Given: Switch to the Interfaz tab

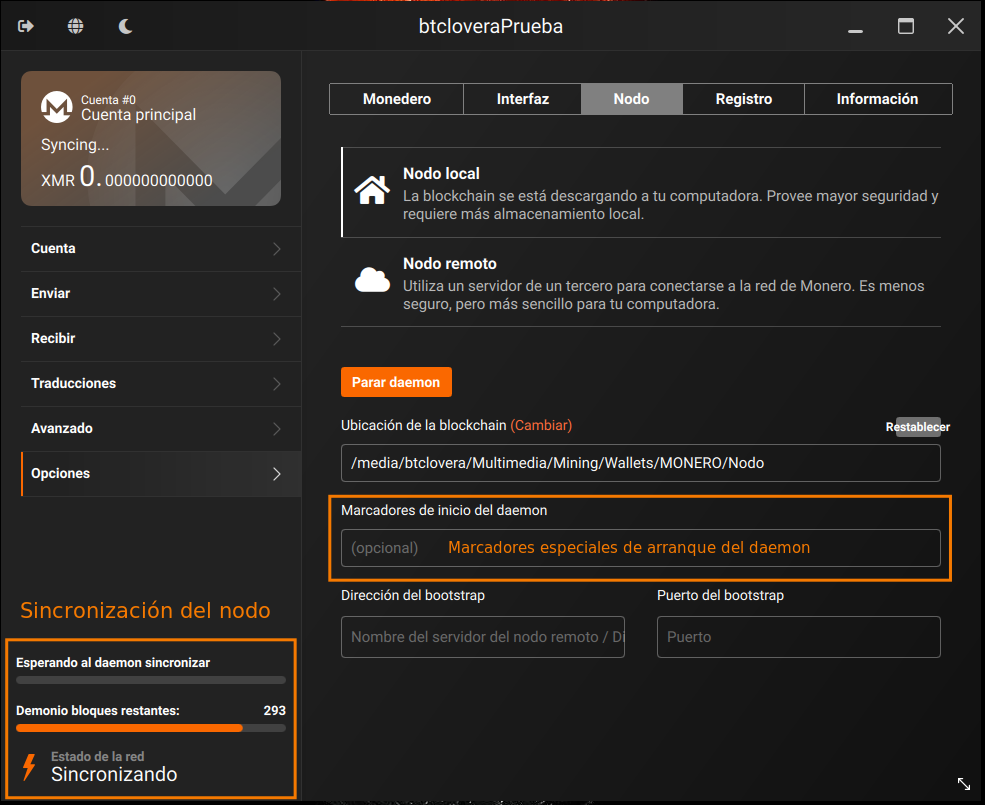Looking at the screenshot, I should pos(523,99).
